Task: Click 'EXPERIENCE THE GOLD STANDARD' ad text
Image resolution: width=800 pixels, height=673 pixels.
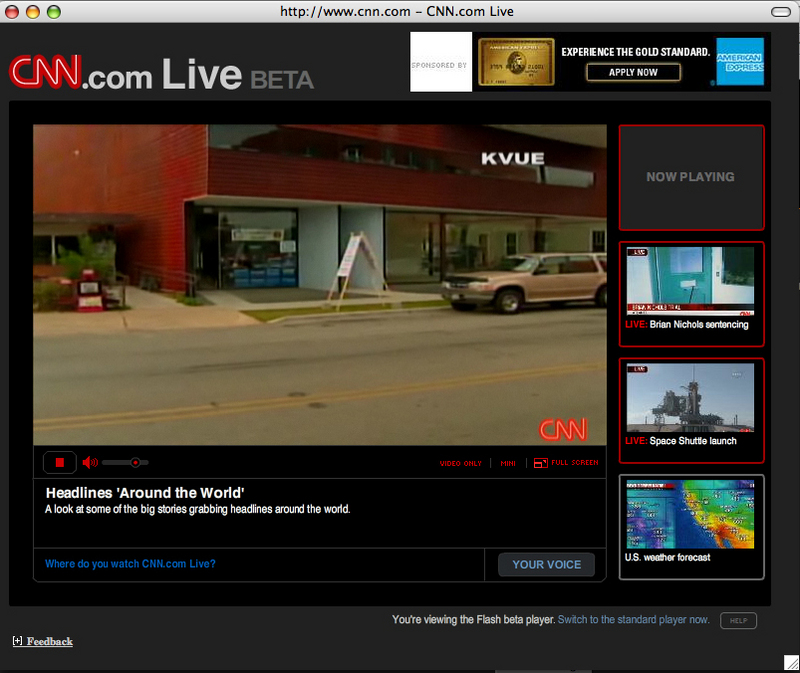Action: pyautogui.click(x=636, y=52)
